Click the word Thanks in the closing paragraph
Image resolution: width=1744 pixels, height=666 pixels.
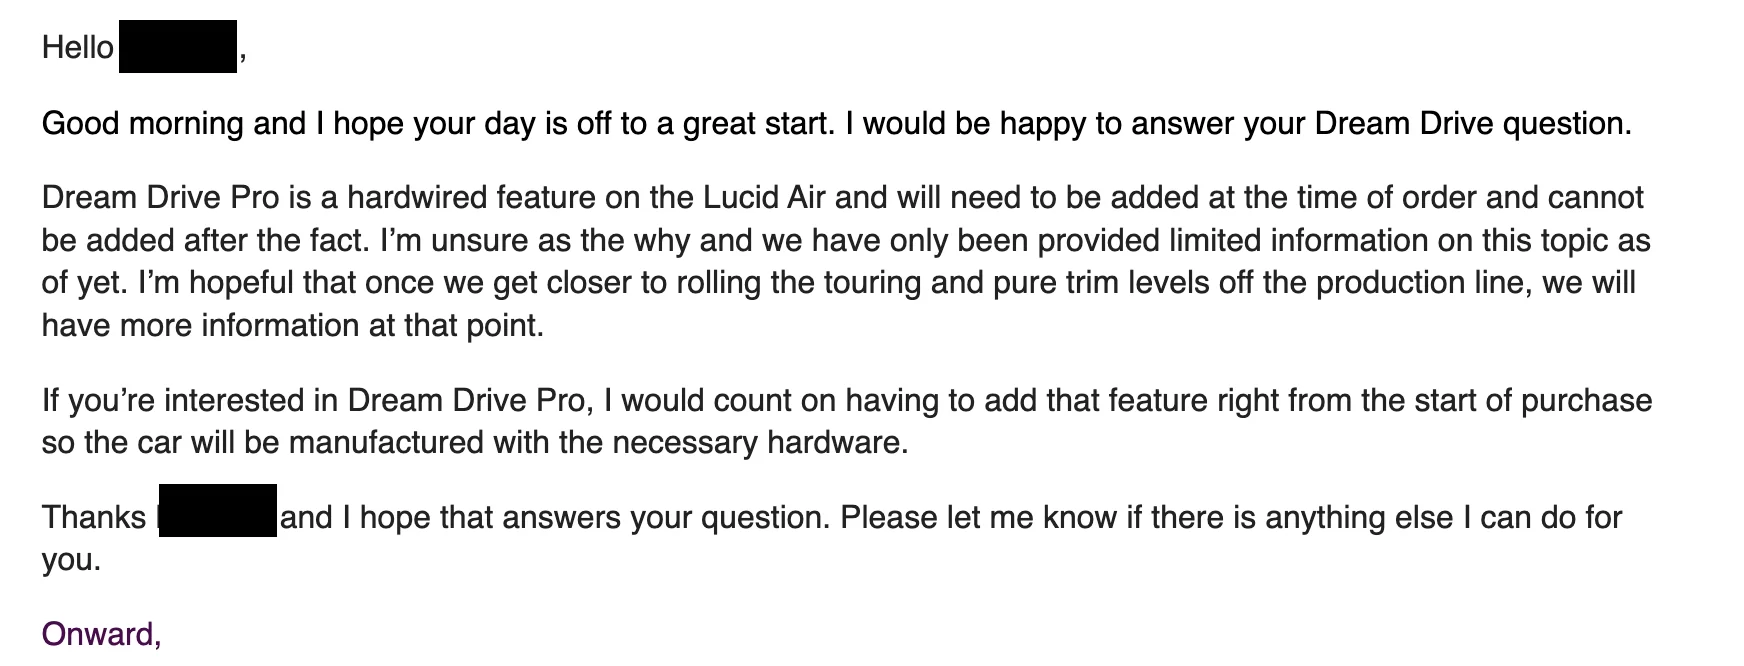click(94, 518)
